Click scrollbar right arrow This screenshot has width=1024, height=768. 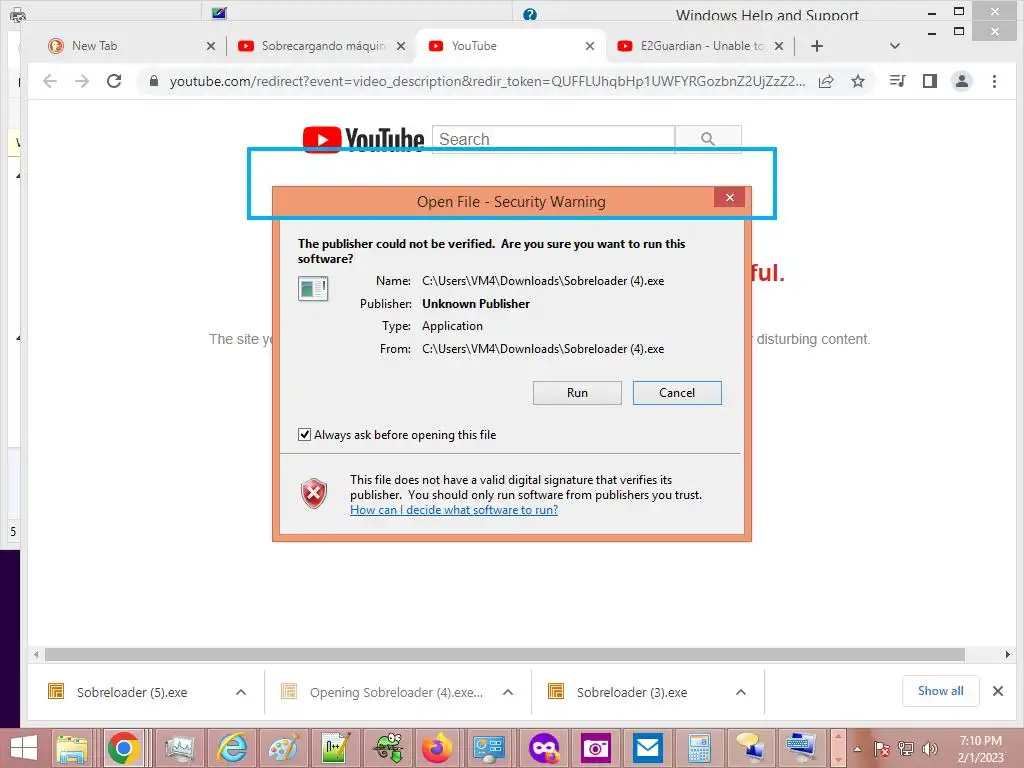coord(1008,654)
